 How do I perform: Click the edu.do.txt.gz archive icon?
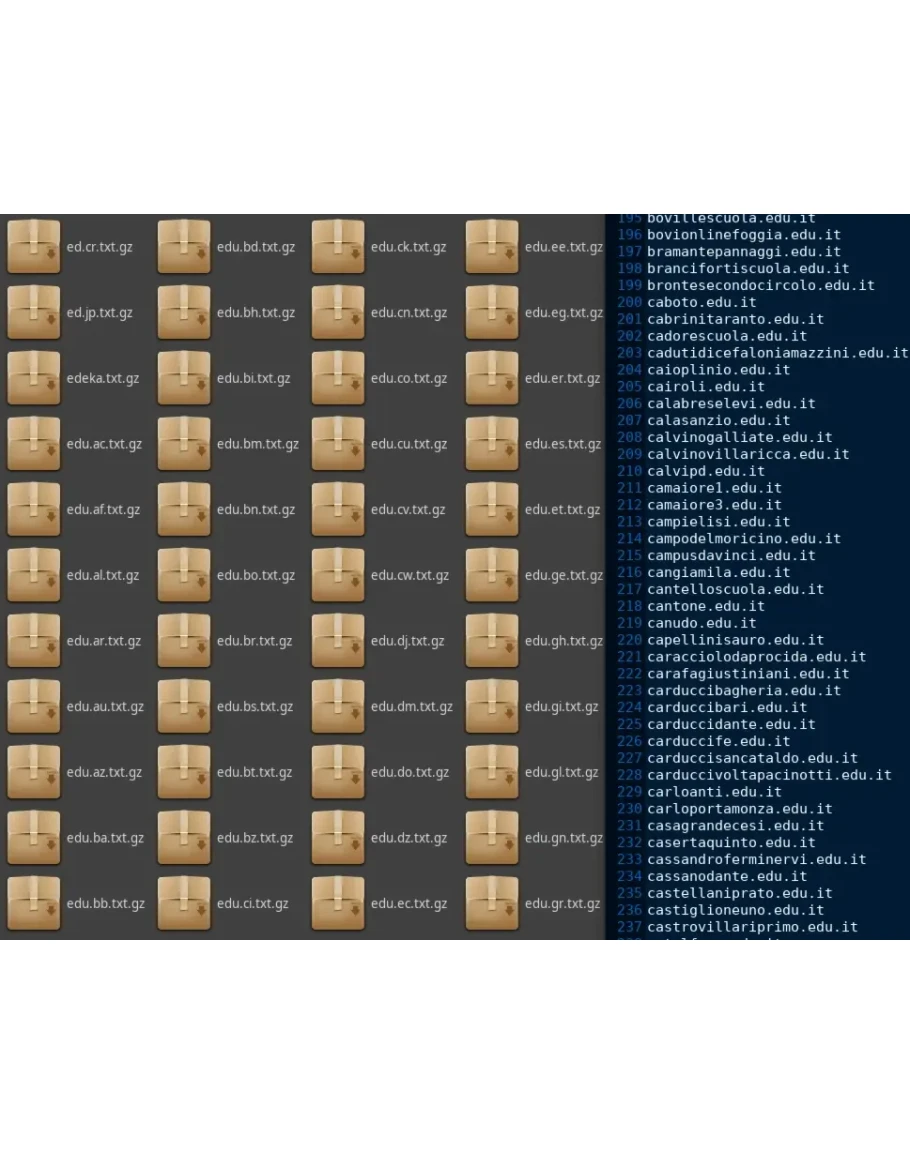click(x=338, y=772)
